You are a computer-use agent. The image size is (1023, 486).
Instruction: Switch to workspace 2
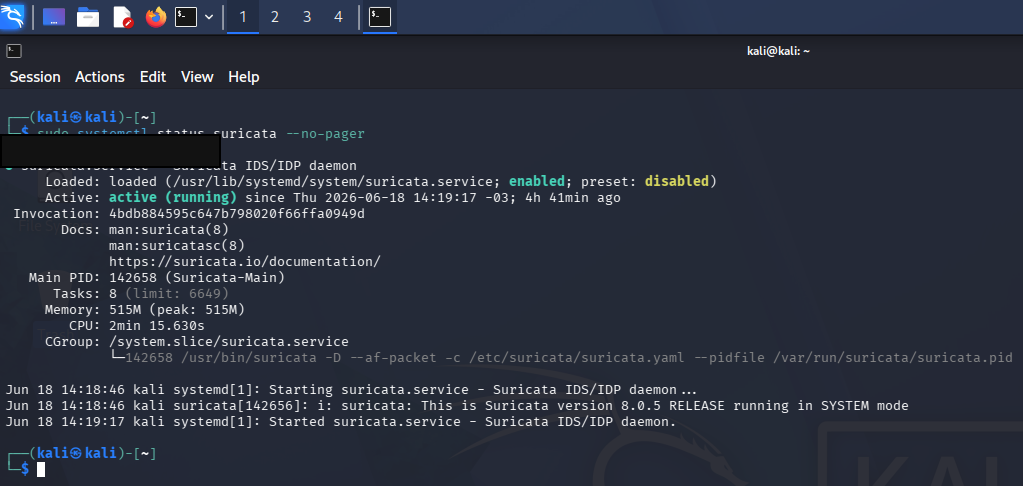click(x=275, y=17)
